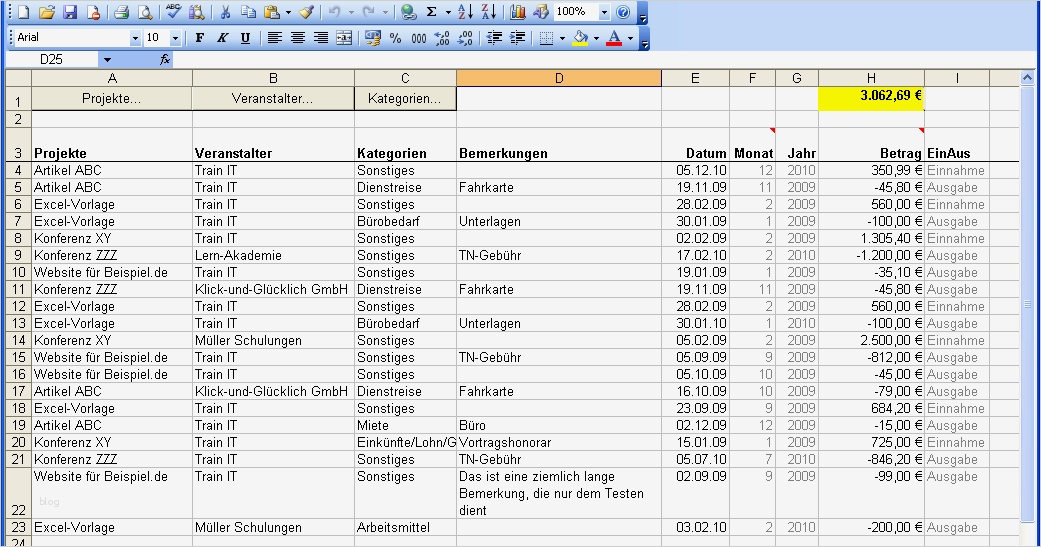Screen dimensions: 1041x547
Task: Toggle italic K formatting
Action: tap(222, 38)
